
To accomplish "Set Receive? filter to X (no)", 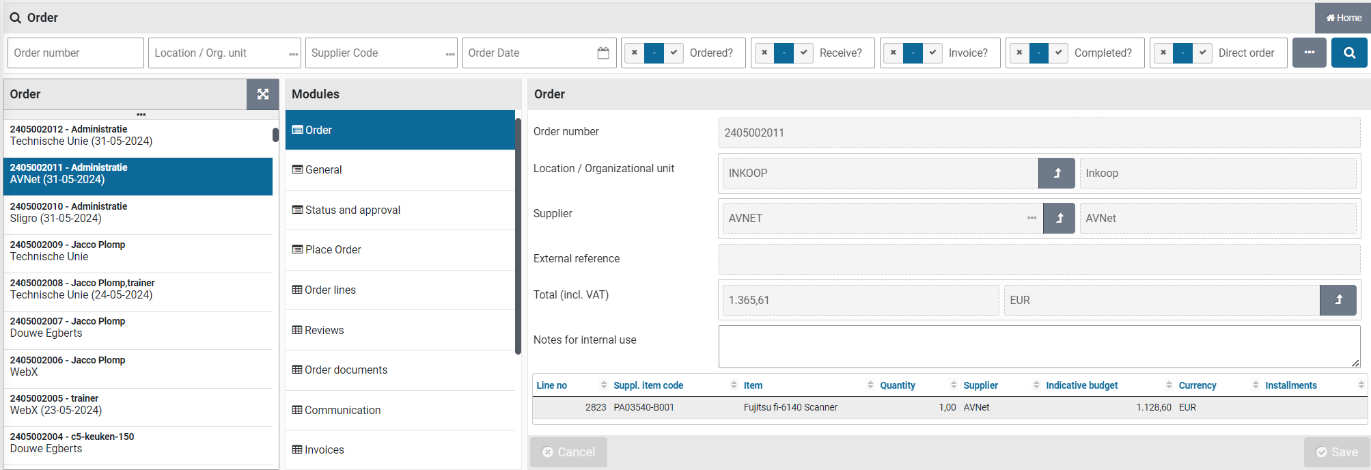I will coord(765,53).
